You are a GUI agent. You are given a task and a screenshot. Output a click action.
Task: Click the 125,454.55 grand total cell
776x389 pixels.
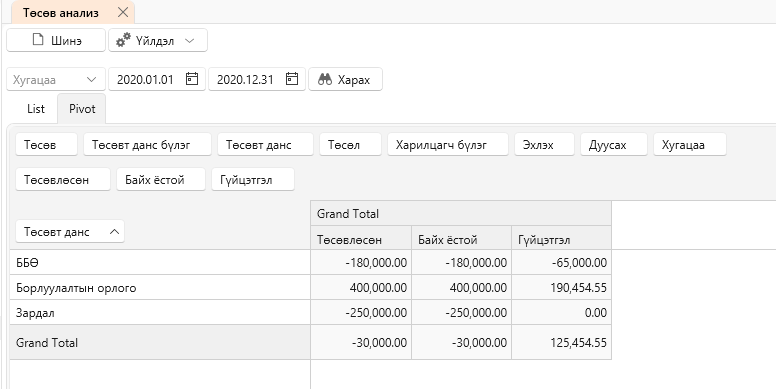pyautogui.click(x=561, y=342)
